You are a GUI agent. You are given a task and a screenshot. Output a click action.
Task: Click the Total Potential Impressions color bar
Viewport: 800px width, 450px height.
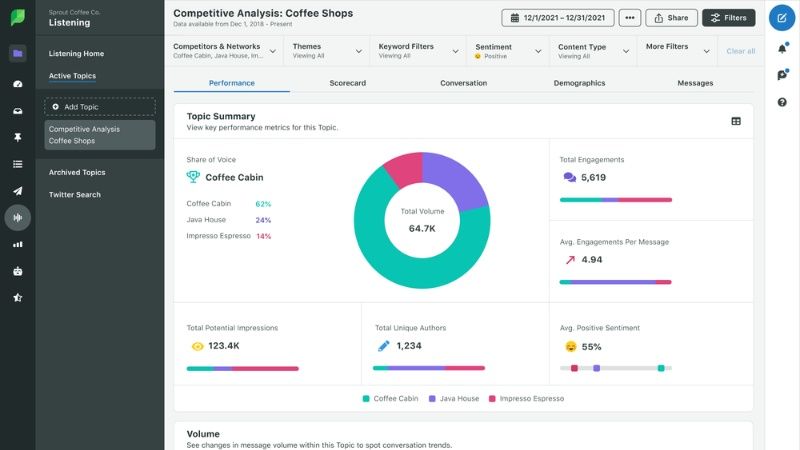tap(243, 368)
